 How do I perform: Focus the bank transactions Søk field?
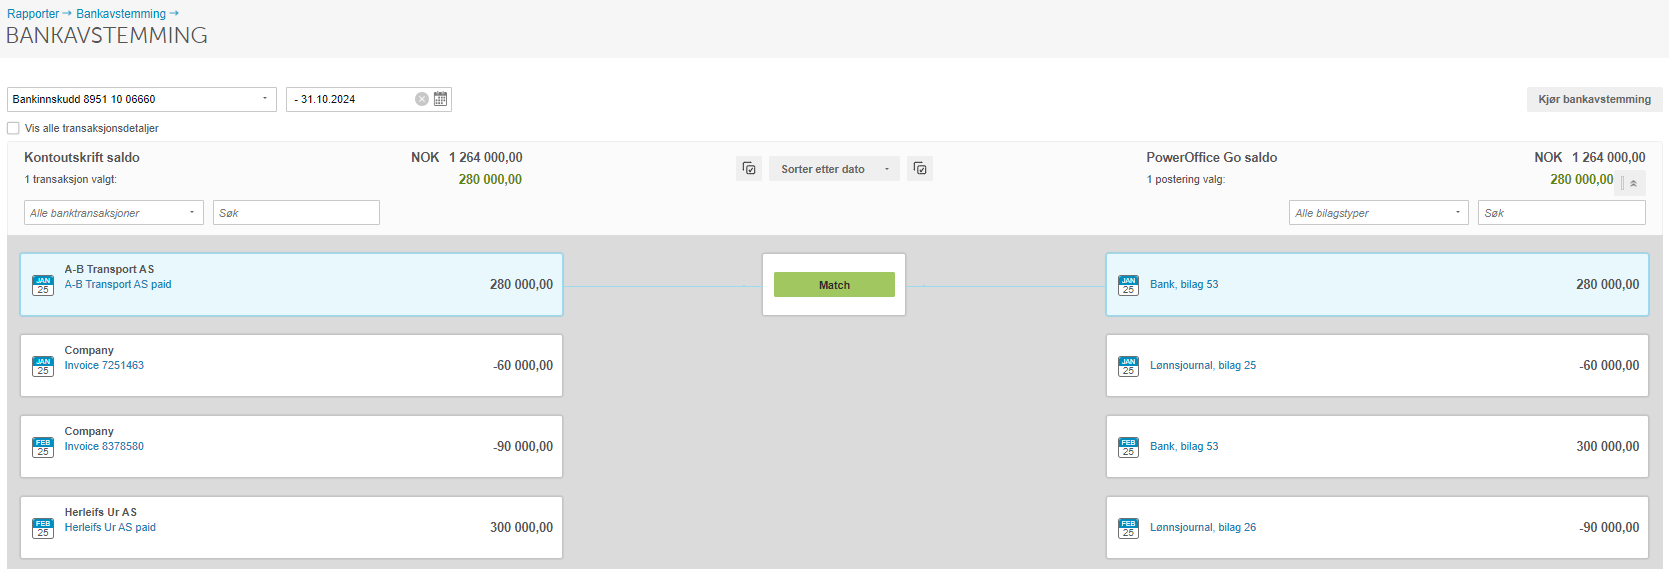[x=296, y=213]
